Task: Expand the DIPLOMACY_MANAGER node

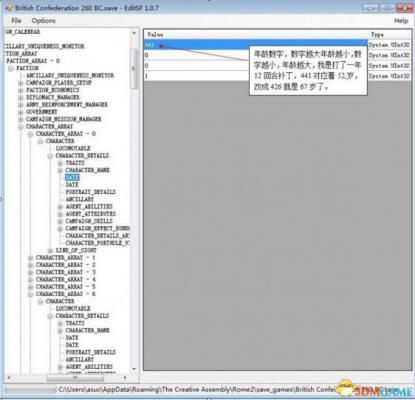Action: 21,97
